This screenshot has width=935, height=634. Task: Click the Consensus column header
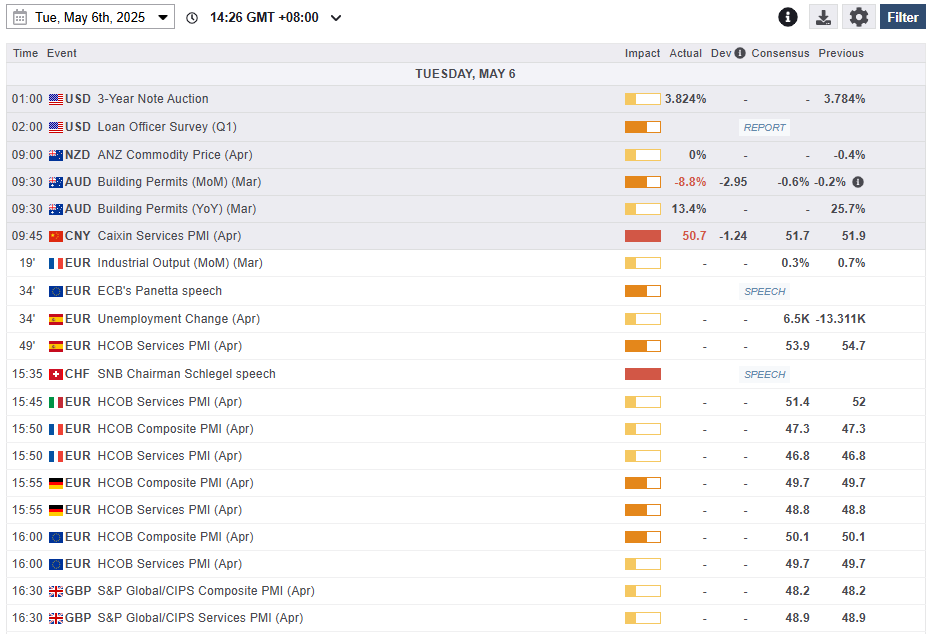click(x=780, y=54)
